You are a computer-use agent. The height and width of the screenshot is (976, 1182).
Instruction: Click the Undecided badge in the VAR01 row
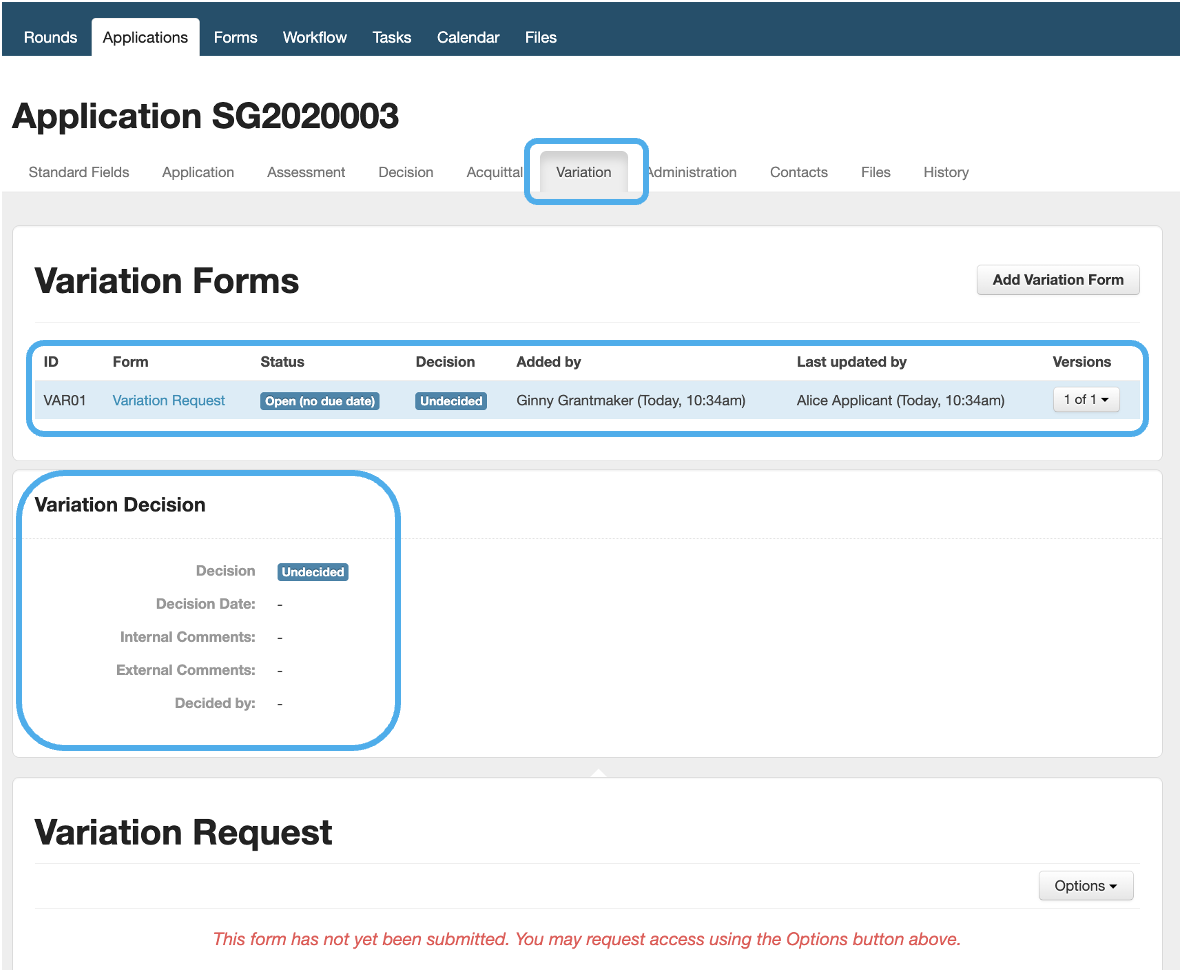(x=451, y=401)
